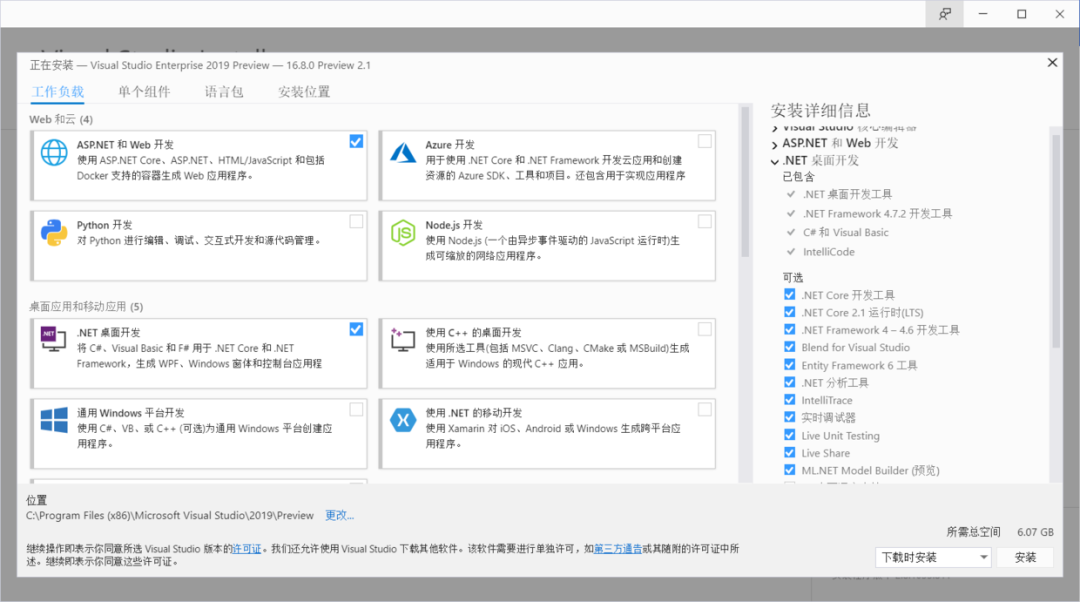Click the Azure development logo icon
This screenshot has width=1080, height=602.
click(403, 152)
